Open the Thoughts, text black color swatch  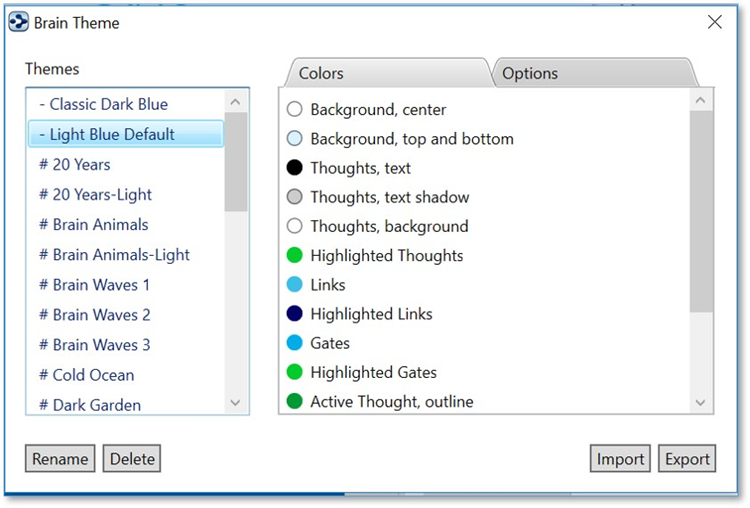[x=294, y=168]
